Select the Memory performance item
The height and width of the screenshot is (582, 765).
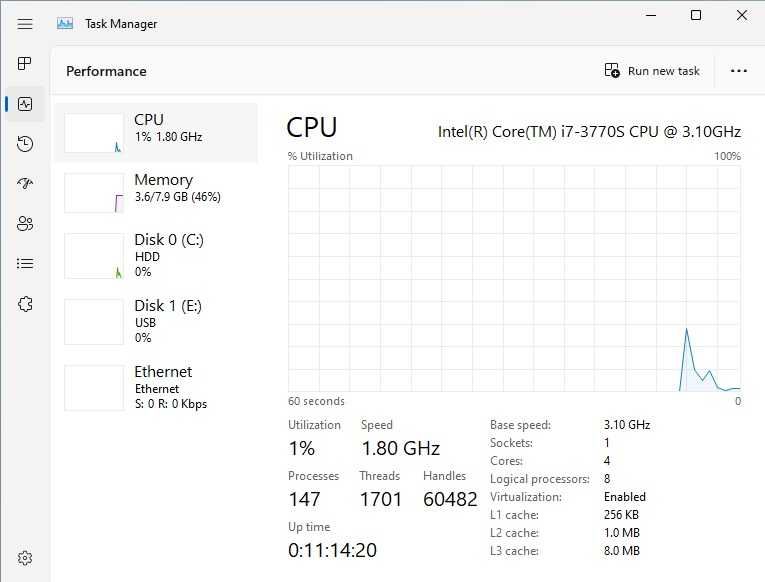tap(156, 192)
